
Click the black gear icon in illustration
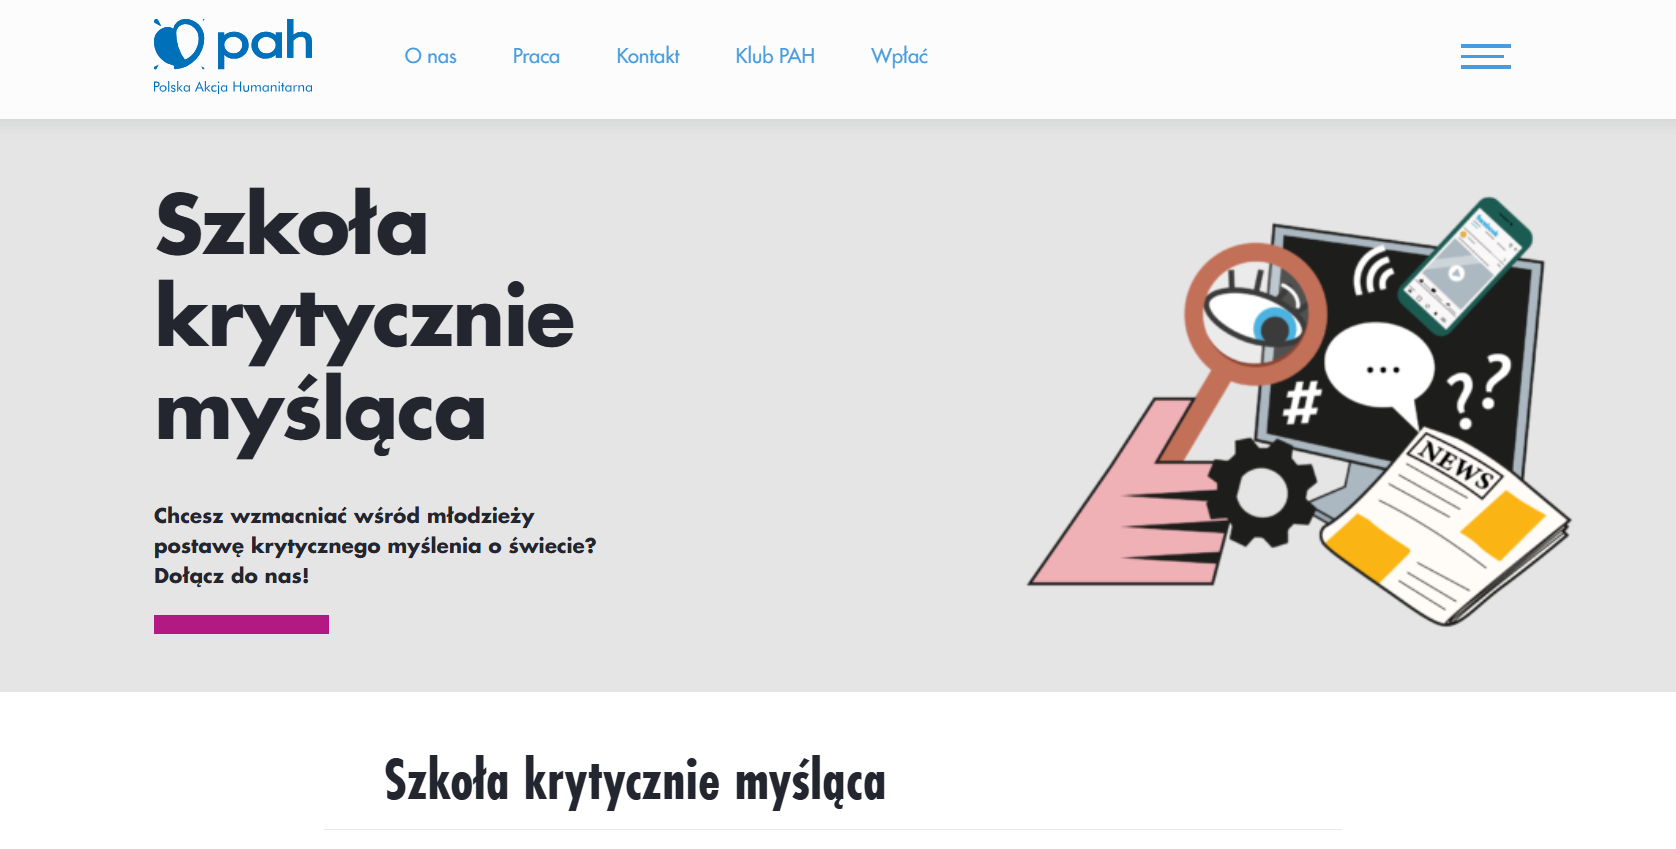pyautogui.click(x=1261, y=492)
